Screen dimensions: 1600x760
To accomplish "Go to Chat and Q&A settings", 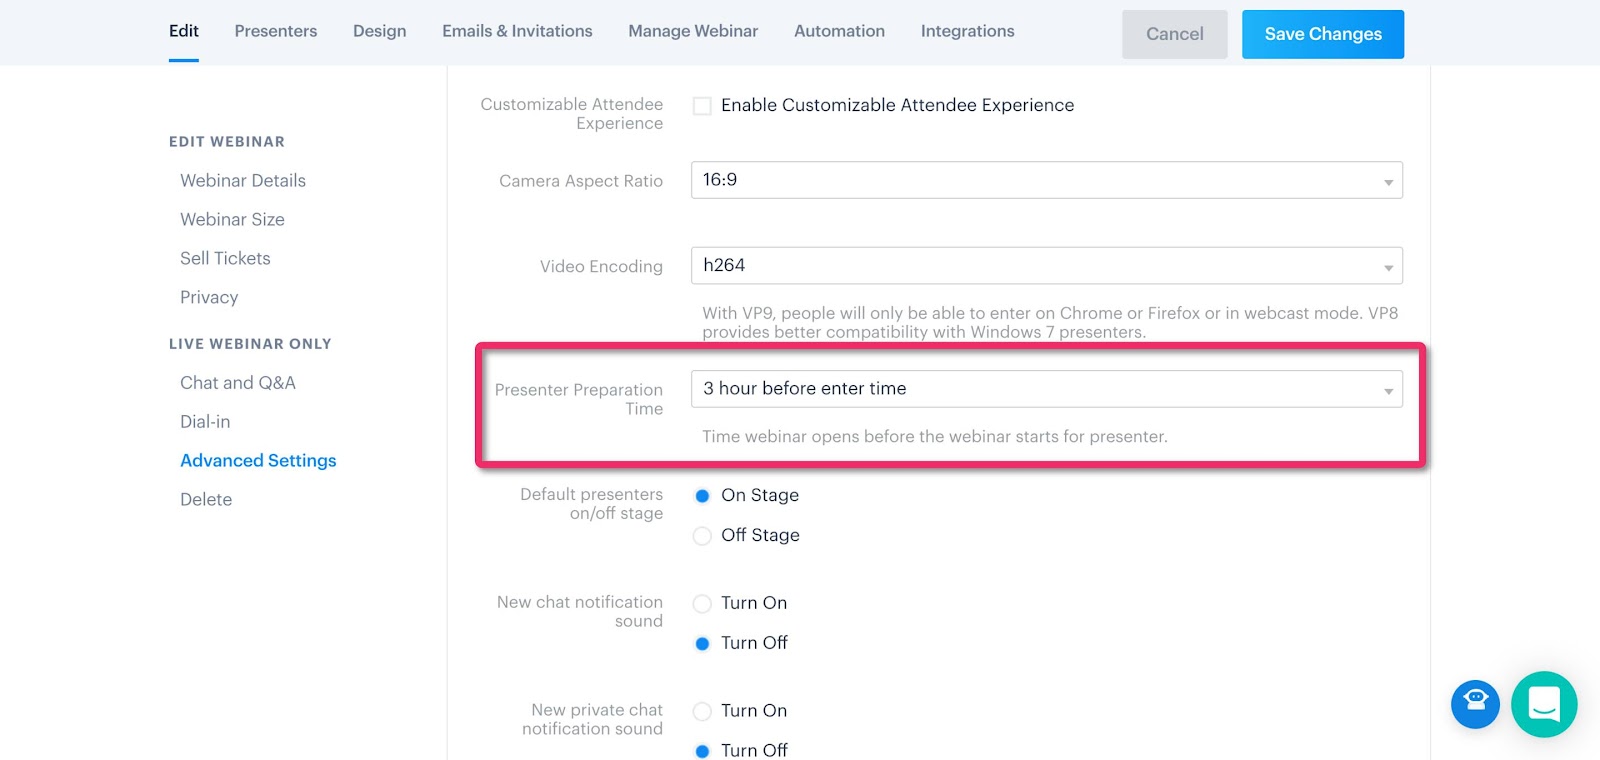I will point(238,383).
